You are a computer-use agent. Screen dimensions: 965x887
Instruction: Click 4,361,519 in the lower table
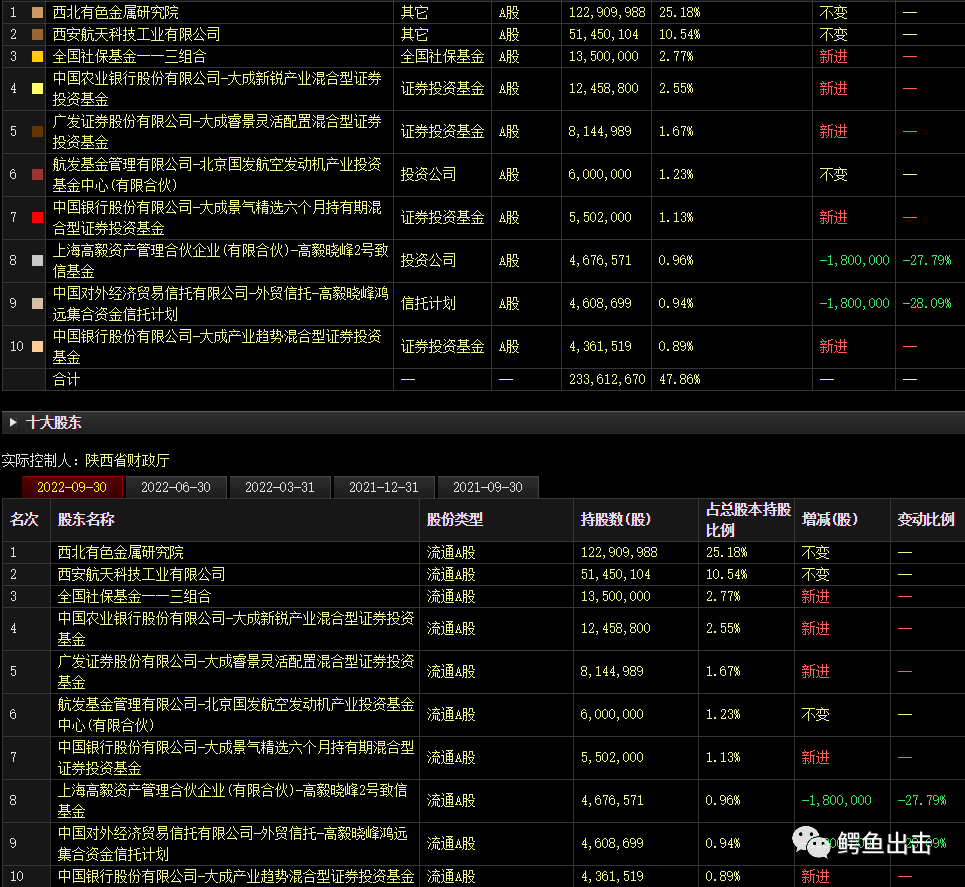[612, 876]
